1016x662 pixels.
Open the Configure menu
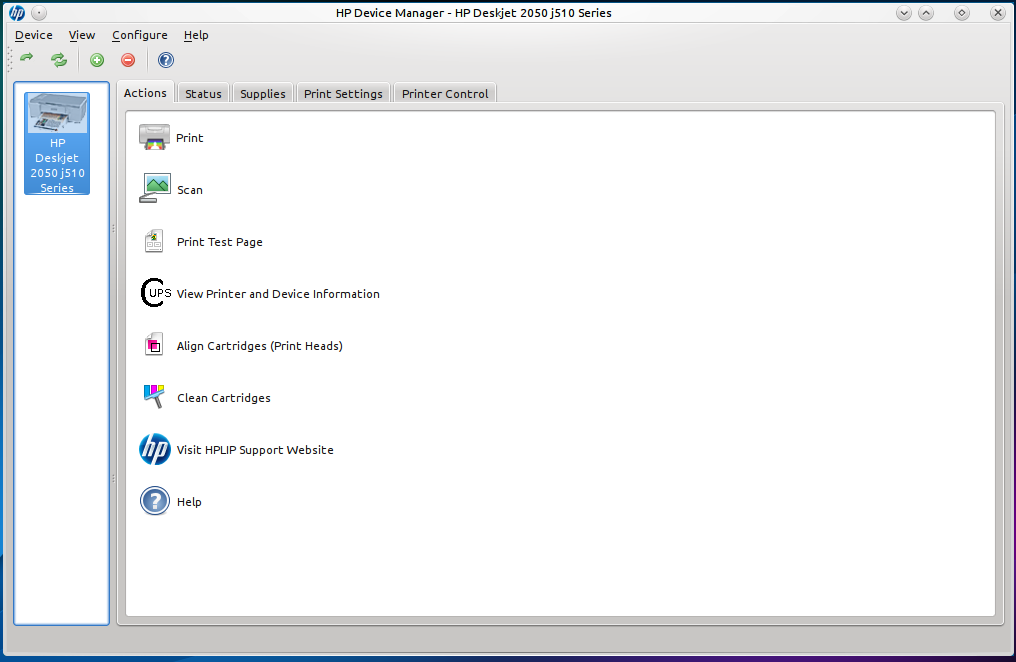point(139,35)
